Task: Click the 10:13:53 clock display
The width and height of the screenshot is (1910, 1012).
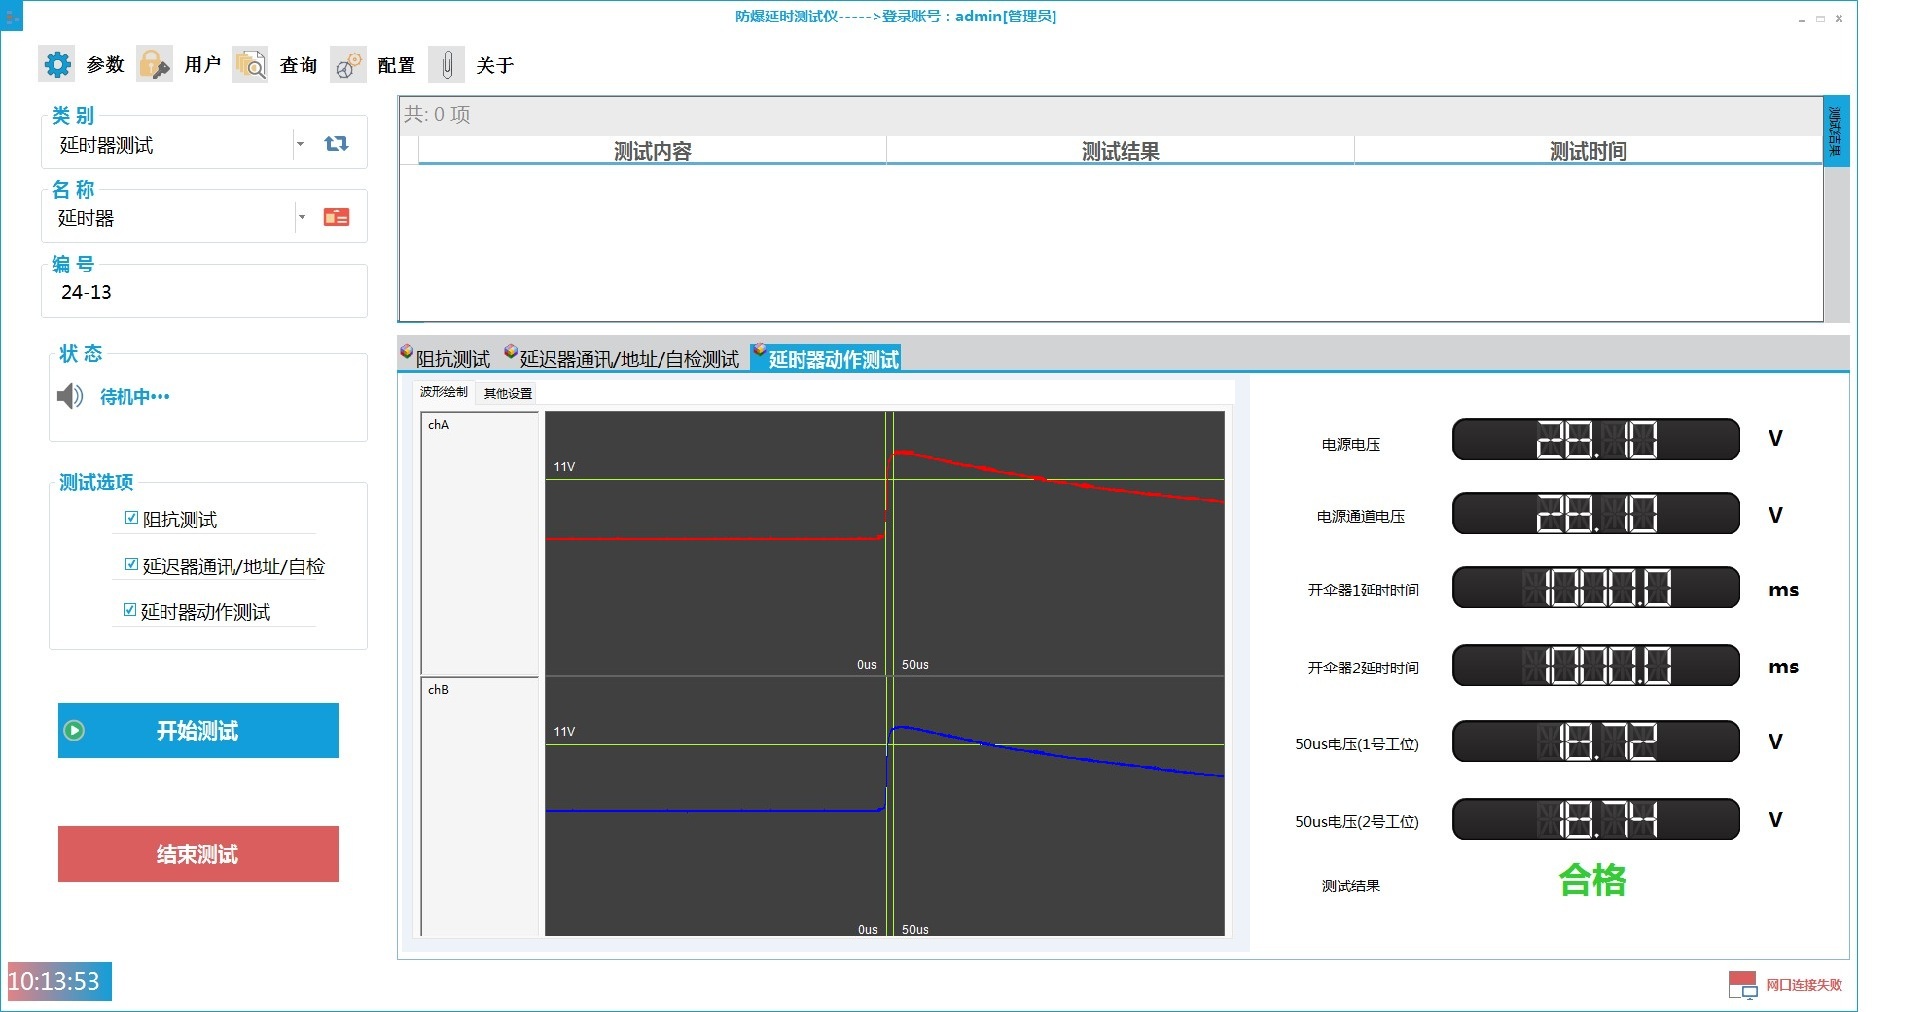Action: tap(59, 982)
